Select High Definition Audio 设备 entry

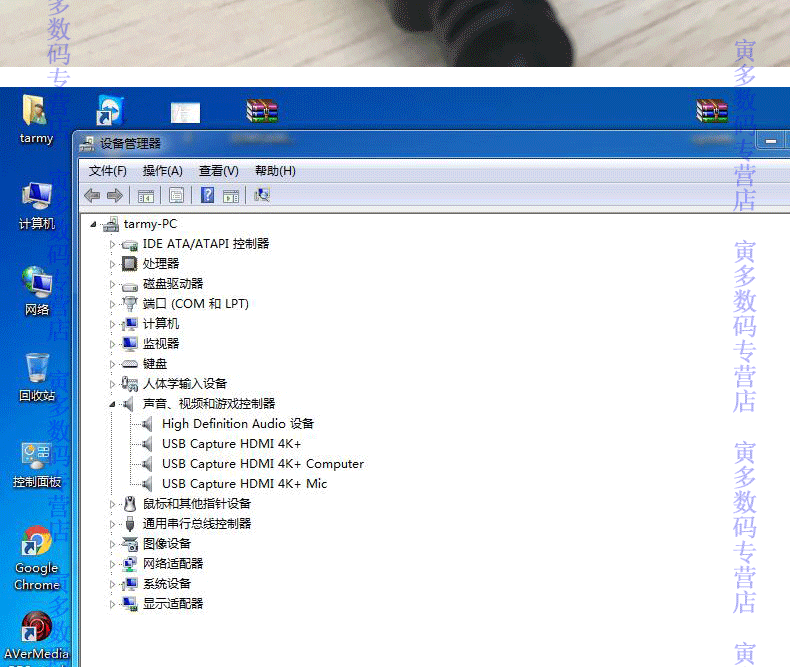click(x=238, y=424)
